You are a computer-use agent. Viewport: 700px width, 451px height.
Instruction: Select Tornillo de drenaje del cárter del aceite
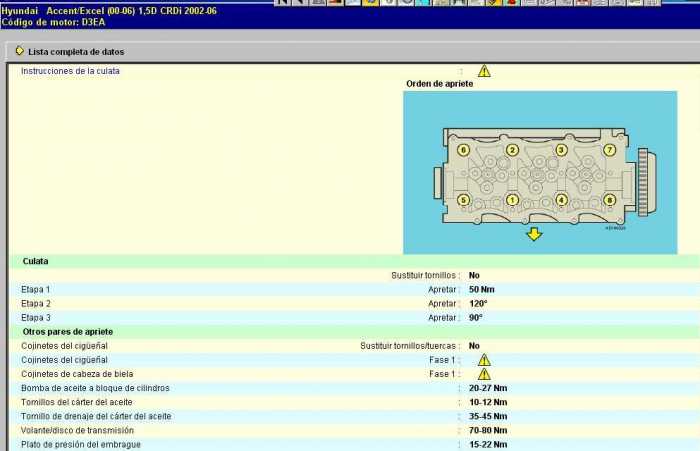pyautogui.click(x=96, y=417)
